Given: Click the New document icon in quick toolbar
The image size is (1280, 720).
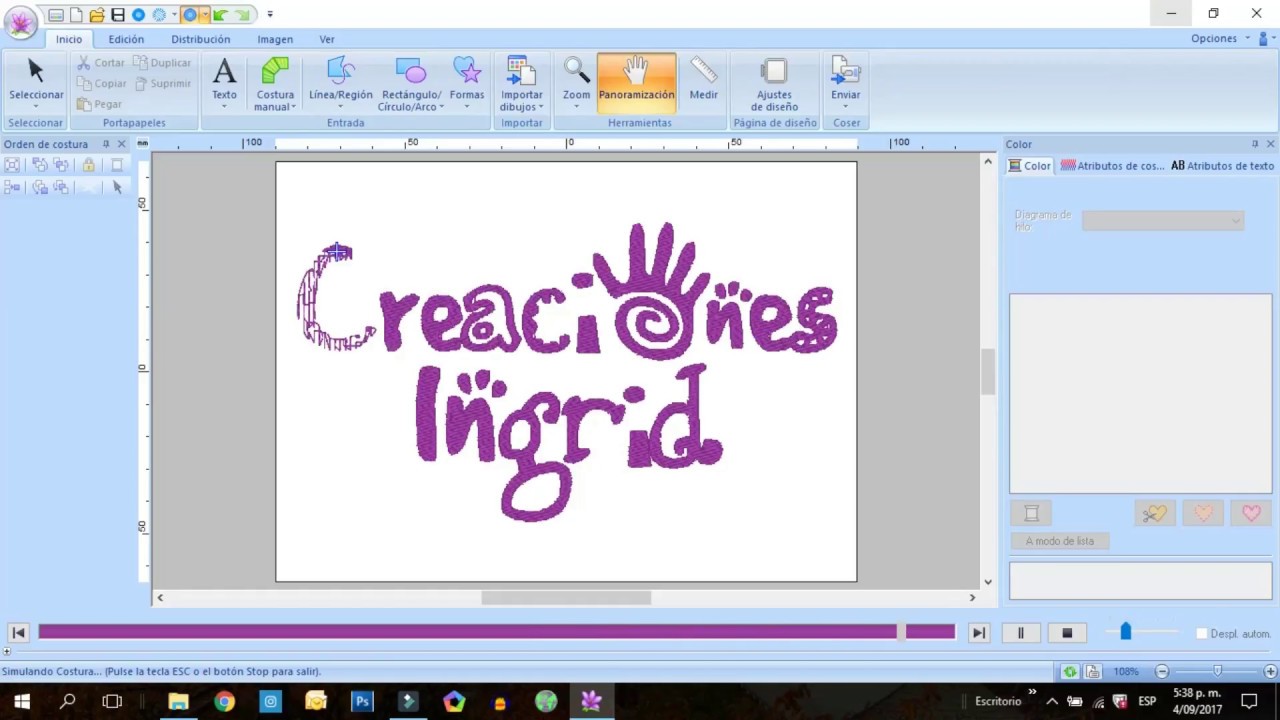Looking at the screenshot, I should pos(76,15).
